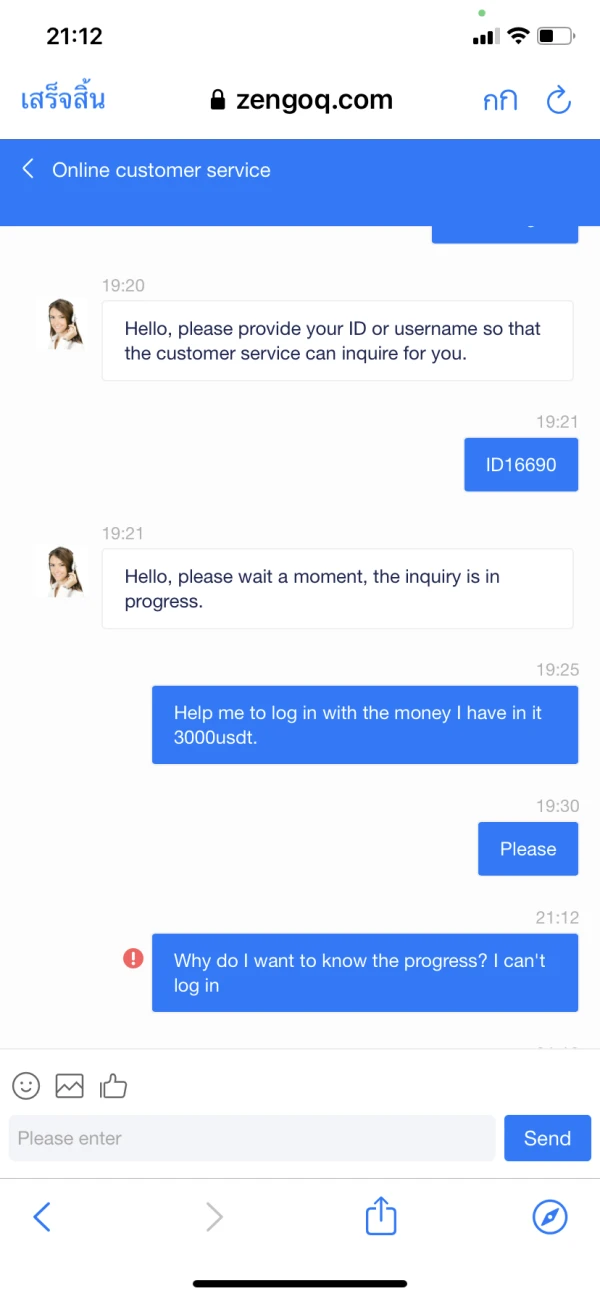Reload the page with refresh icon
The width and height of the screenshot is (600, 1299).
coord(558,100)
